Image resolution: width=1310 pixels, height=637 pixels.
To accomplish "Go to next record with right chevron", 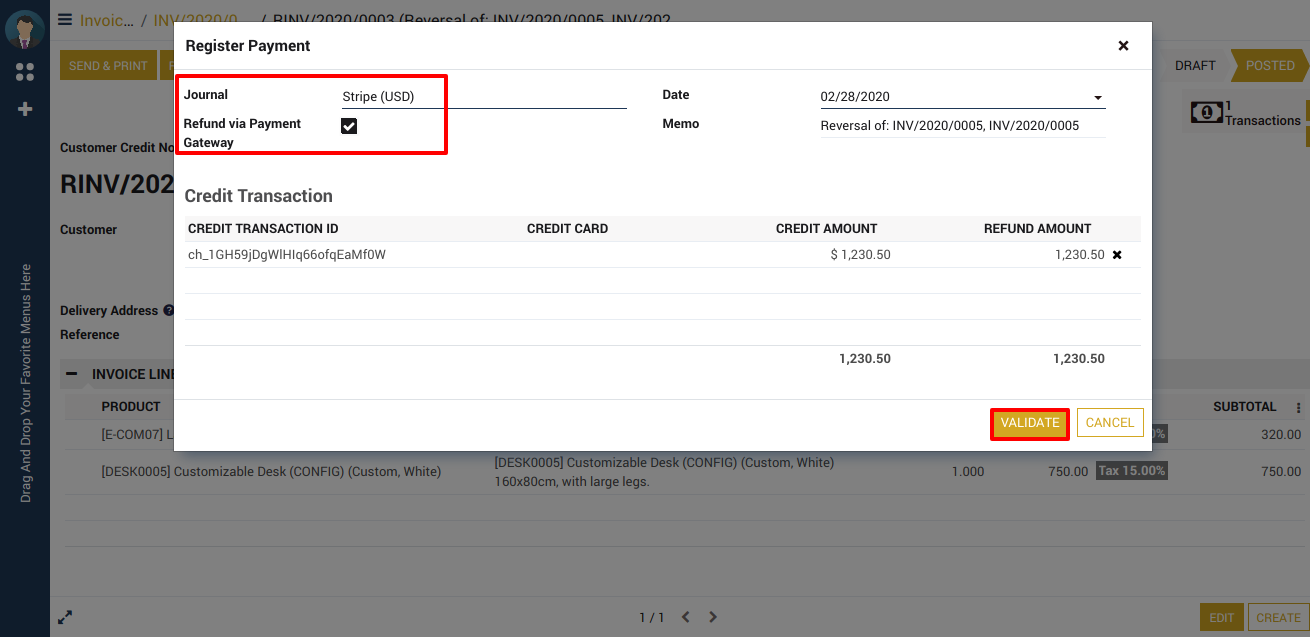I will click(713, 617).
